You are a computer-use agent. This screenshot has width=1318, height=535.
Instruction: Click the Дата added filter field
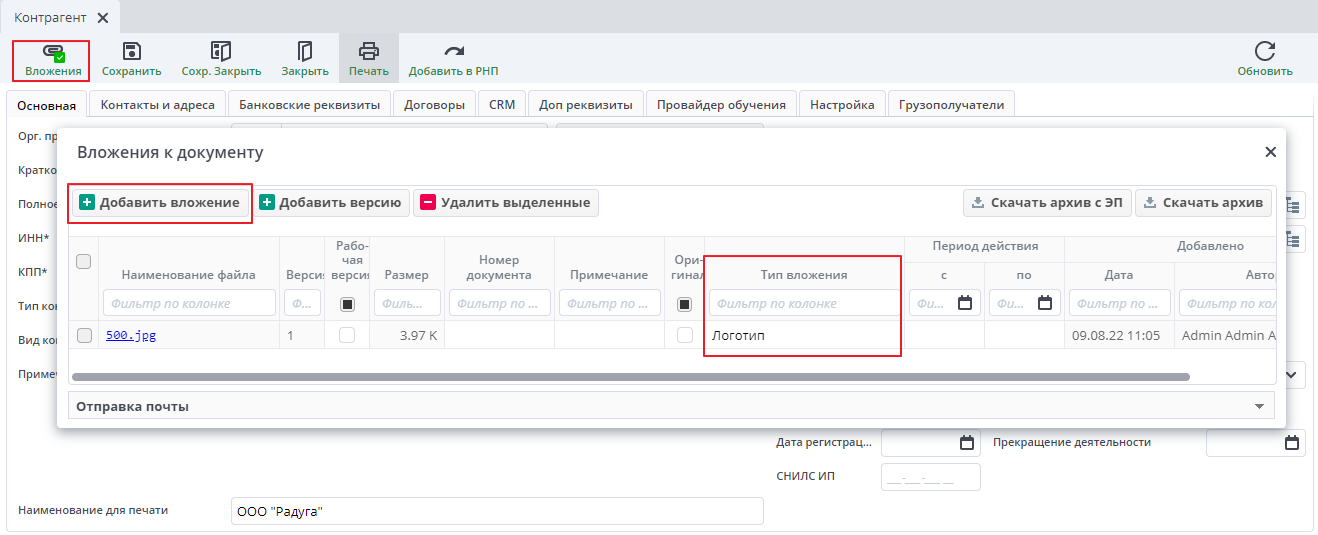point(1120,303)
